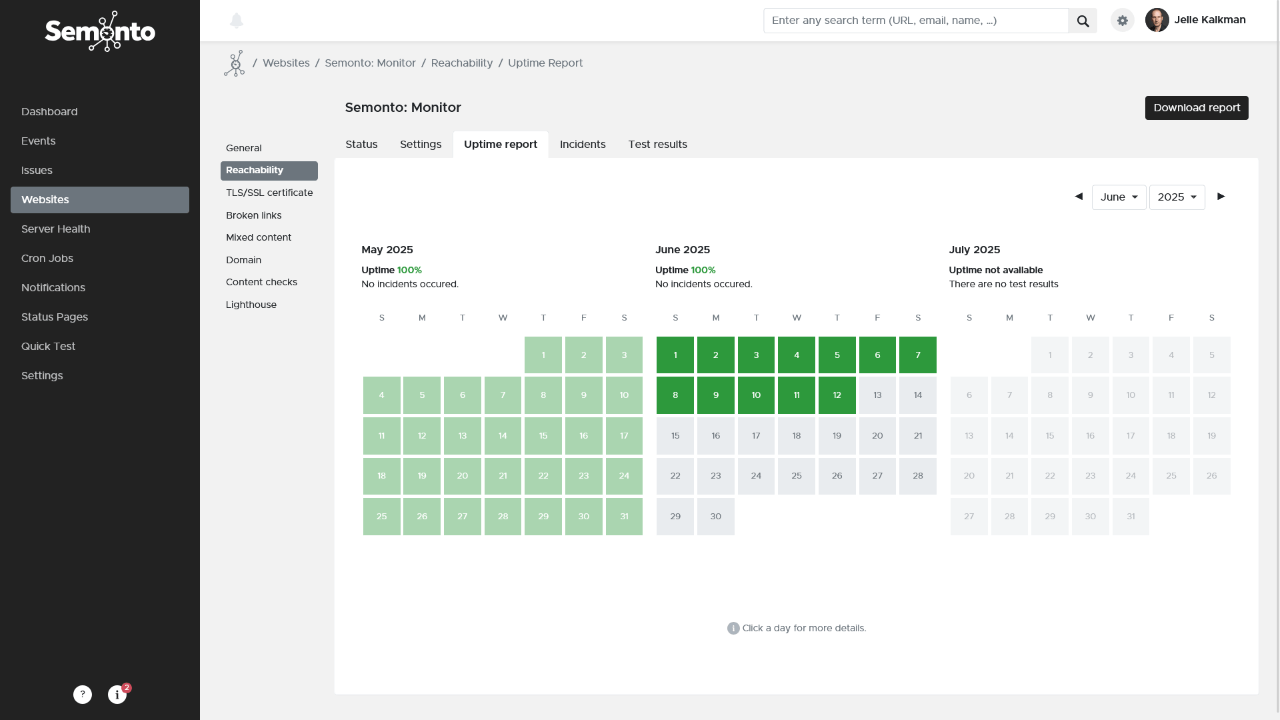Open Quick Test in the sidebar

tap(100, 346)
